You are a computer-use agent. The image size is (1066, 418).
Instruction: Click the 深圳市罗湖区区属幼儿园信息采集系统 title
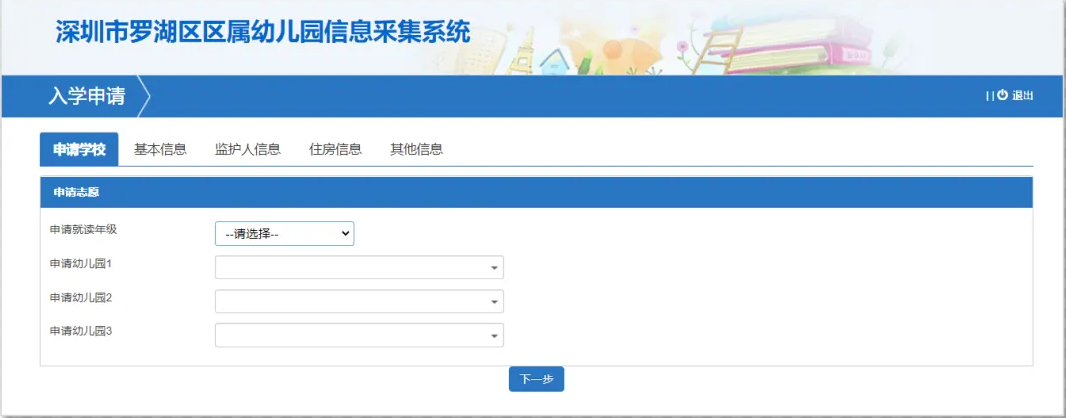tap(263, 32)
